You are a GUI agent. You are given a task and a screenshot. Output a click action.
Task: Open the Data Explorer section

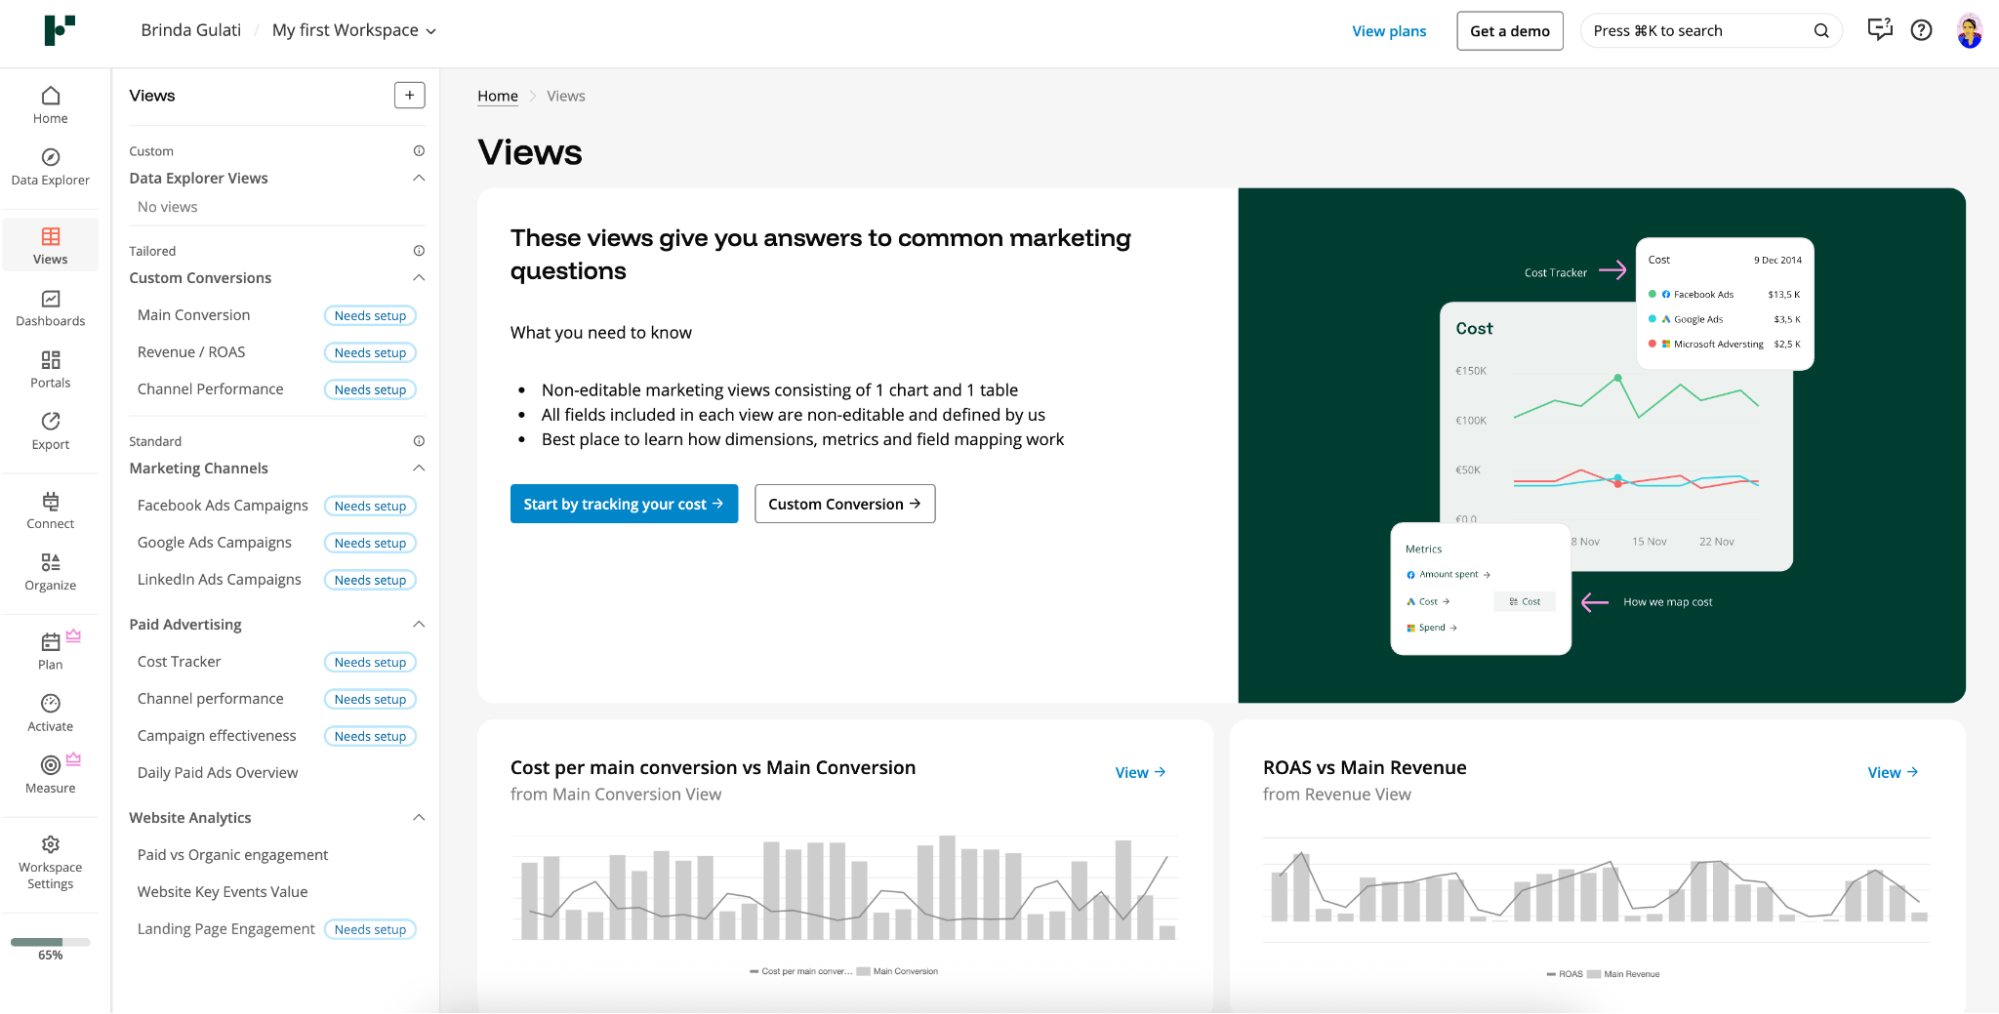click(x=50, y=167)
